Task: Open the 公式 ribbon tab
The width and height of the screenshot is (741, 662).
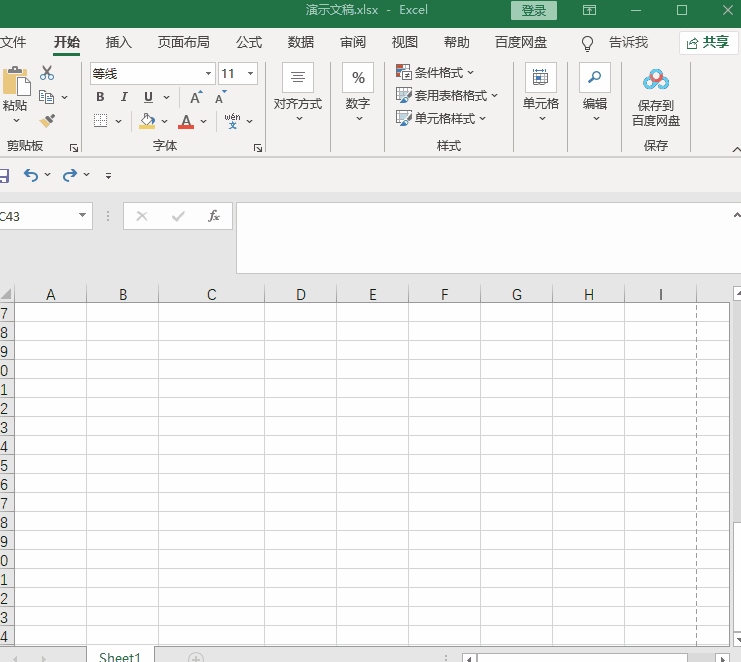Action: click(x=249, y=42)
